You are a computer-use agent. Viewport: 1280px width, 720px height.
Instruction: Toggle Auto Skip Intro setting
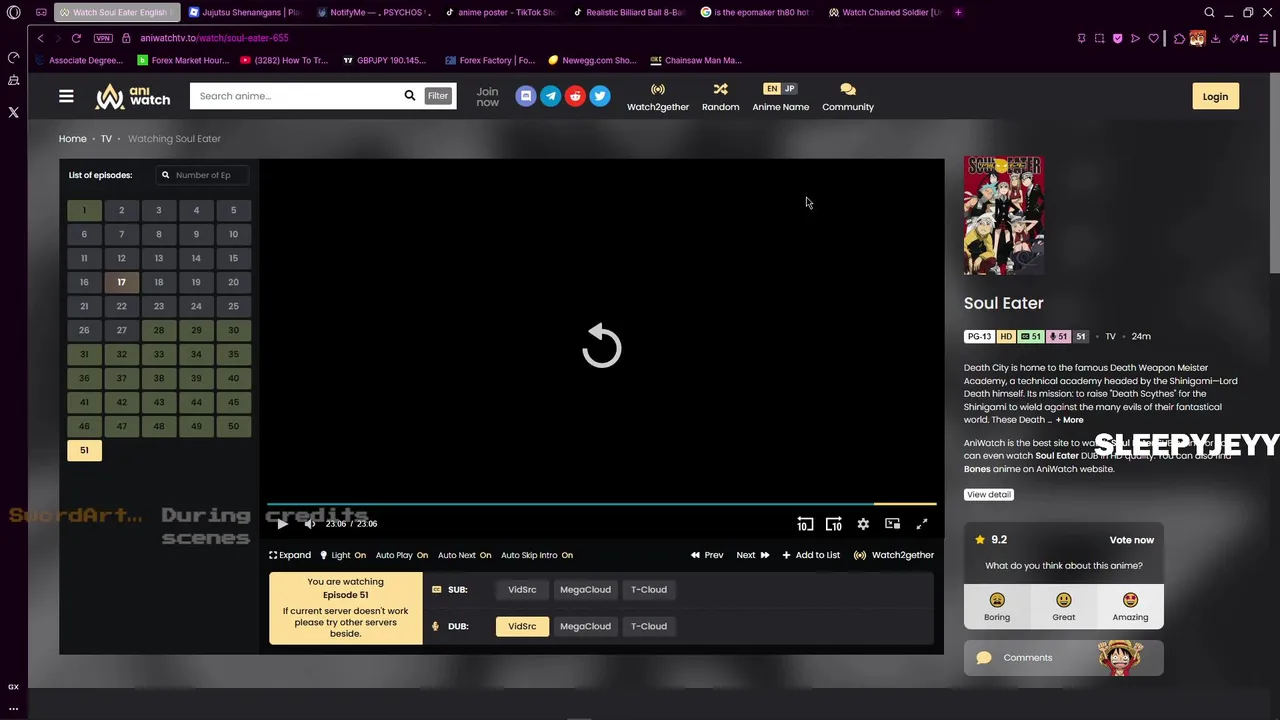coord(537,555)
